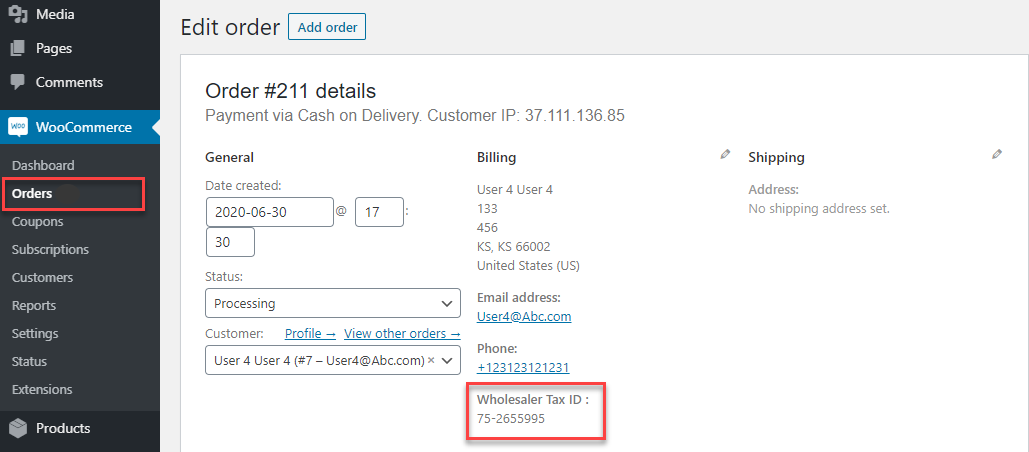Click the Products box icon

[x=18, y=428]
